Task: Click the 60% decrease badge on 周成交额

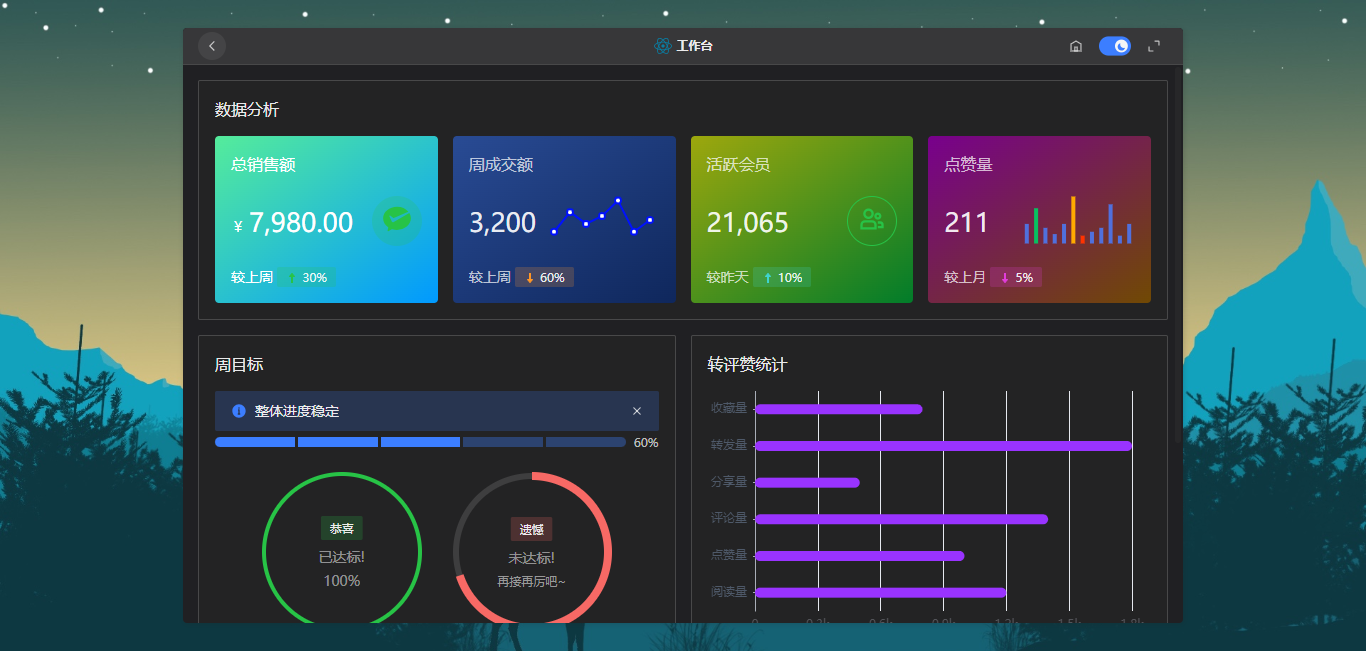Action: click(545, 277)
